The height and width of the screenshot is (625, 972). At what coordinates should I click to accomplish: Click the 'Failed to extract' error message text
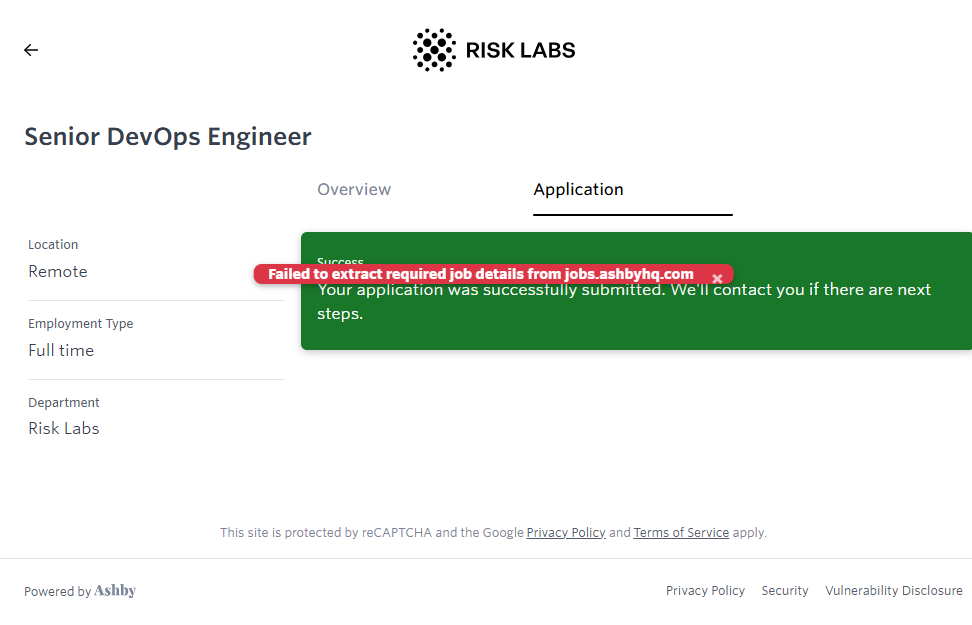tap(480, 274)
